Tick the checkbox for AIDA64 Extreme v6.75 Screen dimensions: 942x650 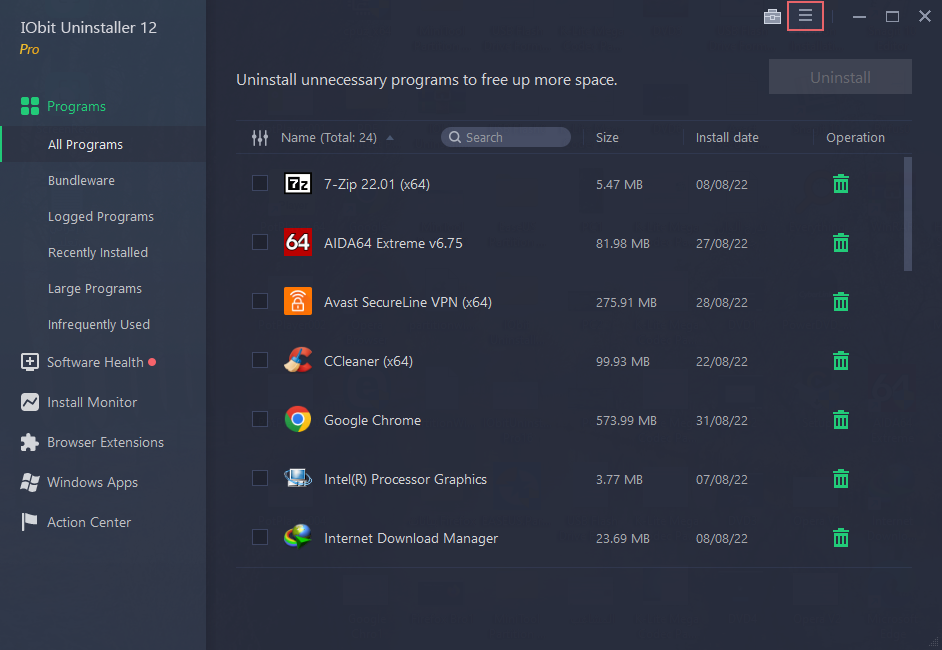click(260, 242)
